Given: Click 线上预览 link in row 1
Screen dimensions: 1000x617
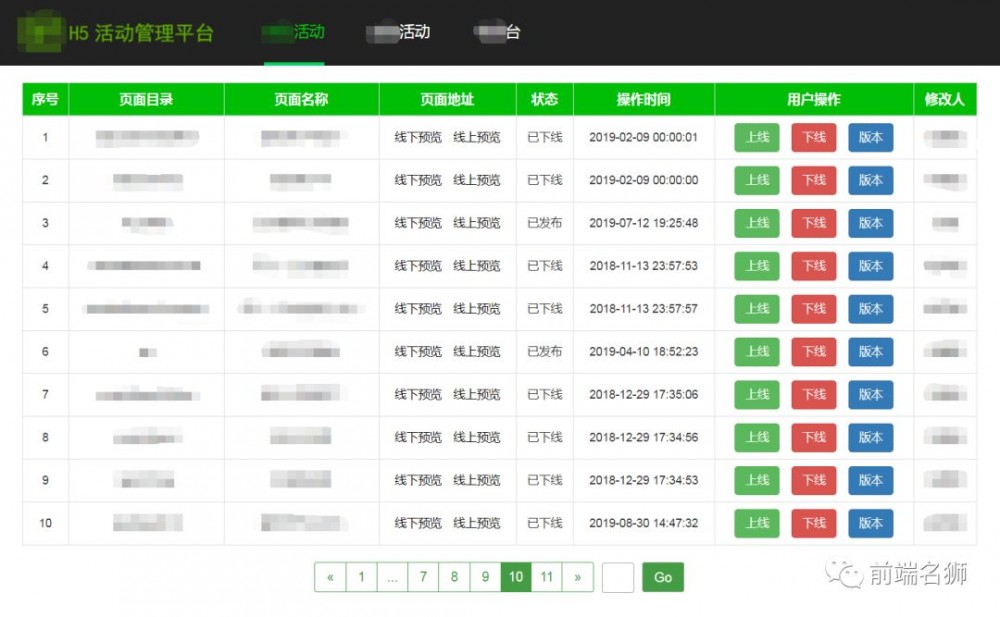Looking at the screenshot, I should point(476,137).
